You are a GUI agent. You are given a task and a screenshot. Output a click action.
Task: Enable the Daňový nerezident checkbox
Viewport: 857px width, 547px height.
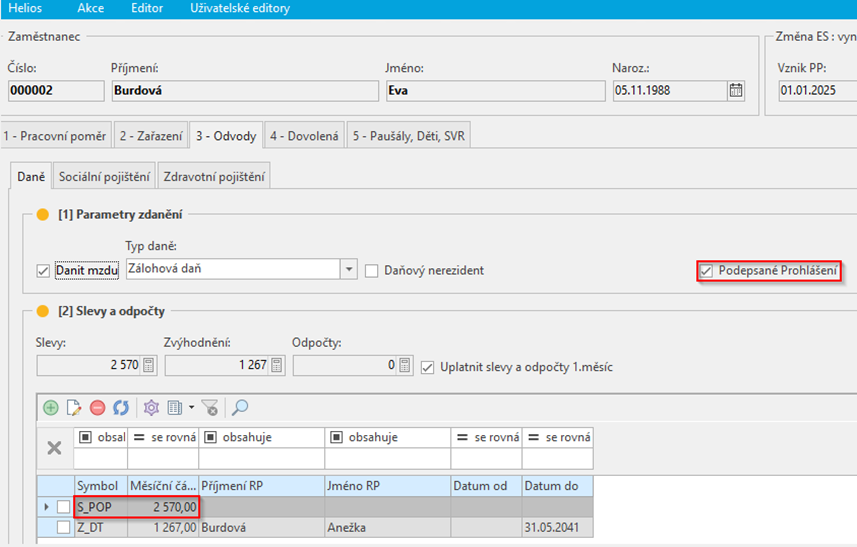pos(372,270)
